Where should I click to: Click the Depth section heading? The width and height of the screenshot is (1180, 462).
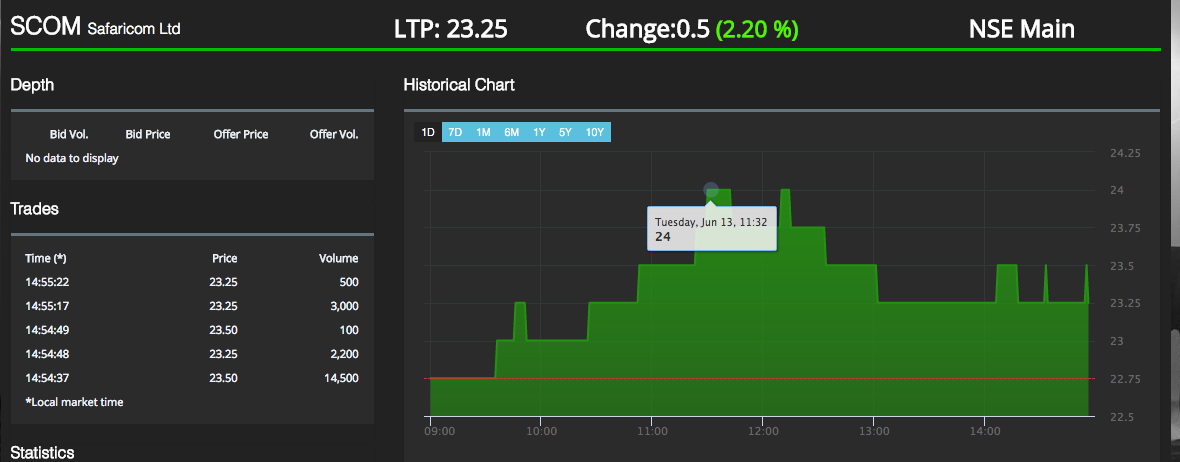coord(32,86)
